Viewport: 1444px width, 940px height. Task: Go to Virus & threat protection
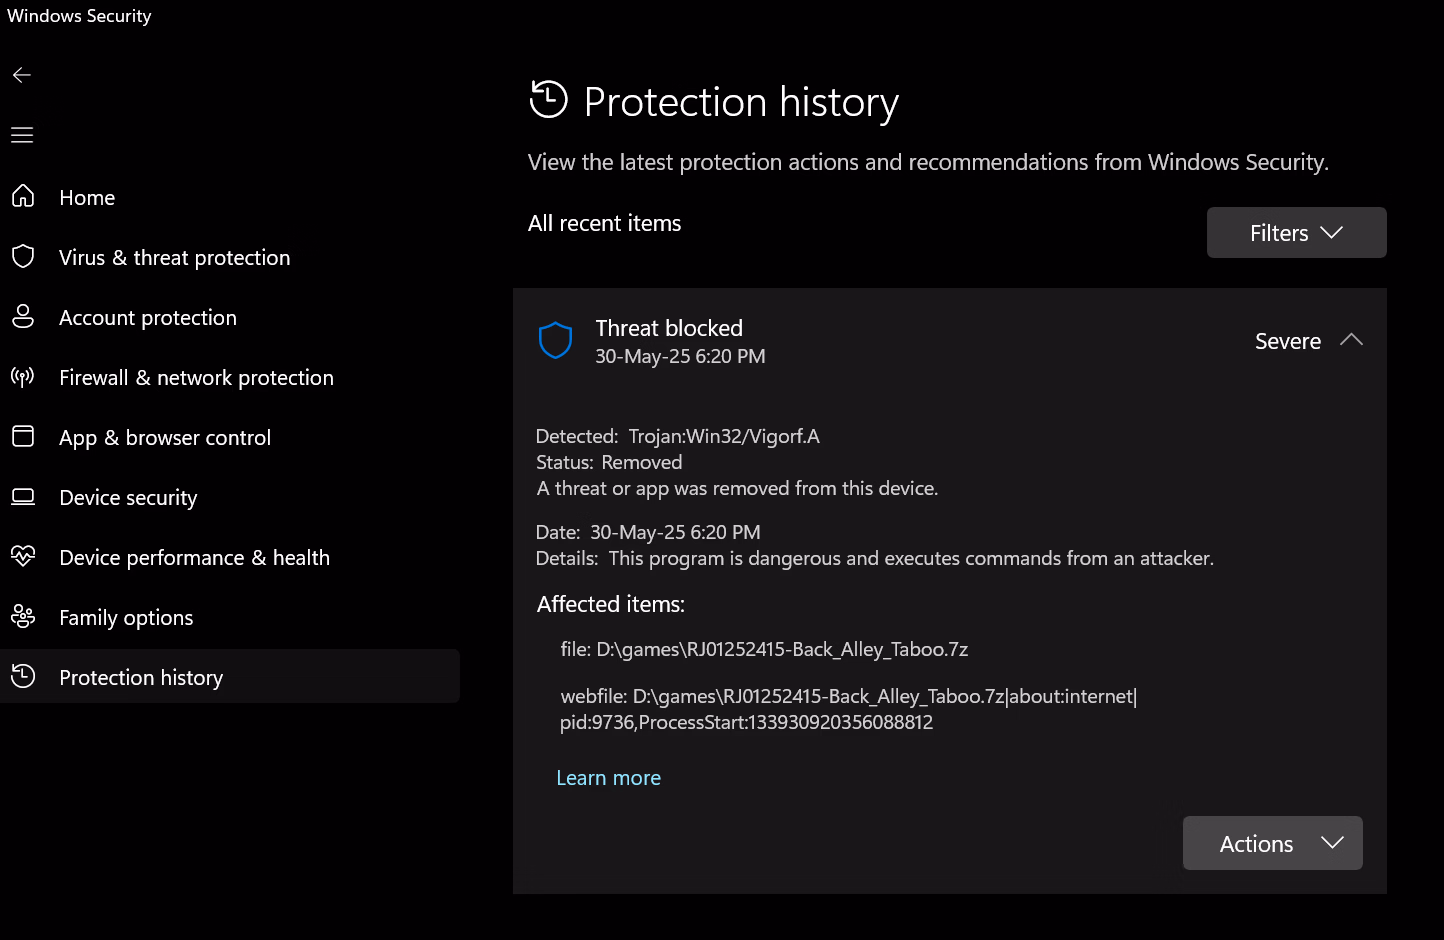click(x=174, y=258)
